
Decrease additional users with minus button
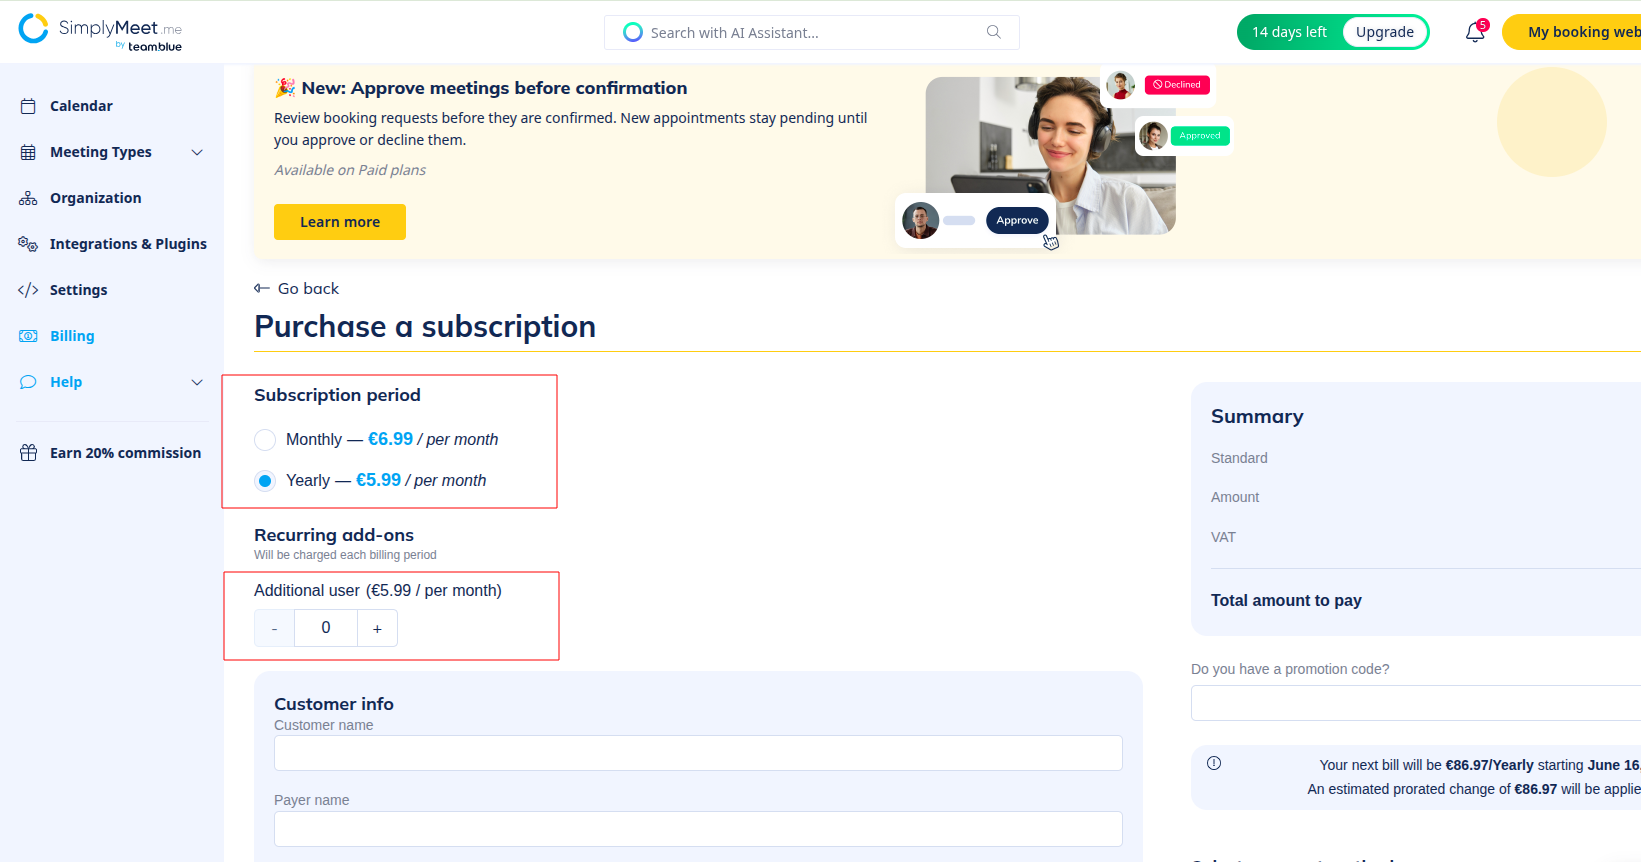point(274,628)
